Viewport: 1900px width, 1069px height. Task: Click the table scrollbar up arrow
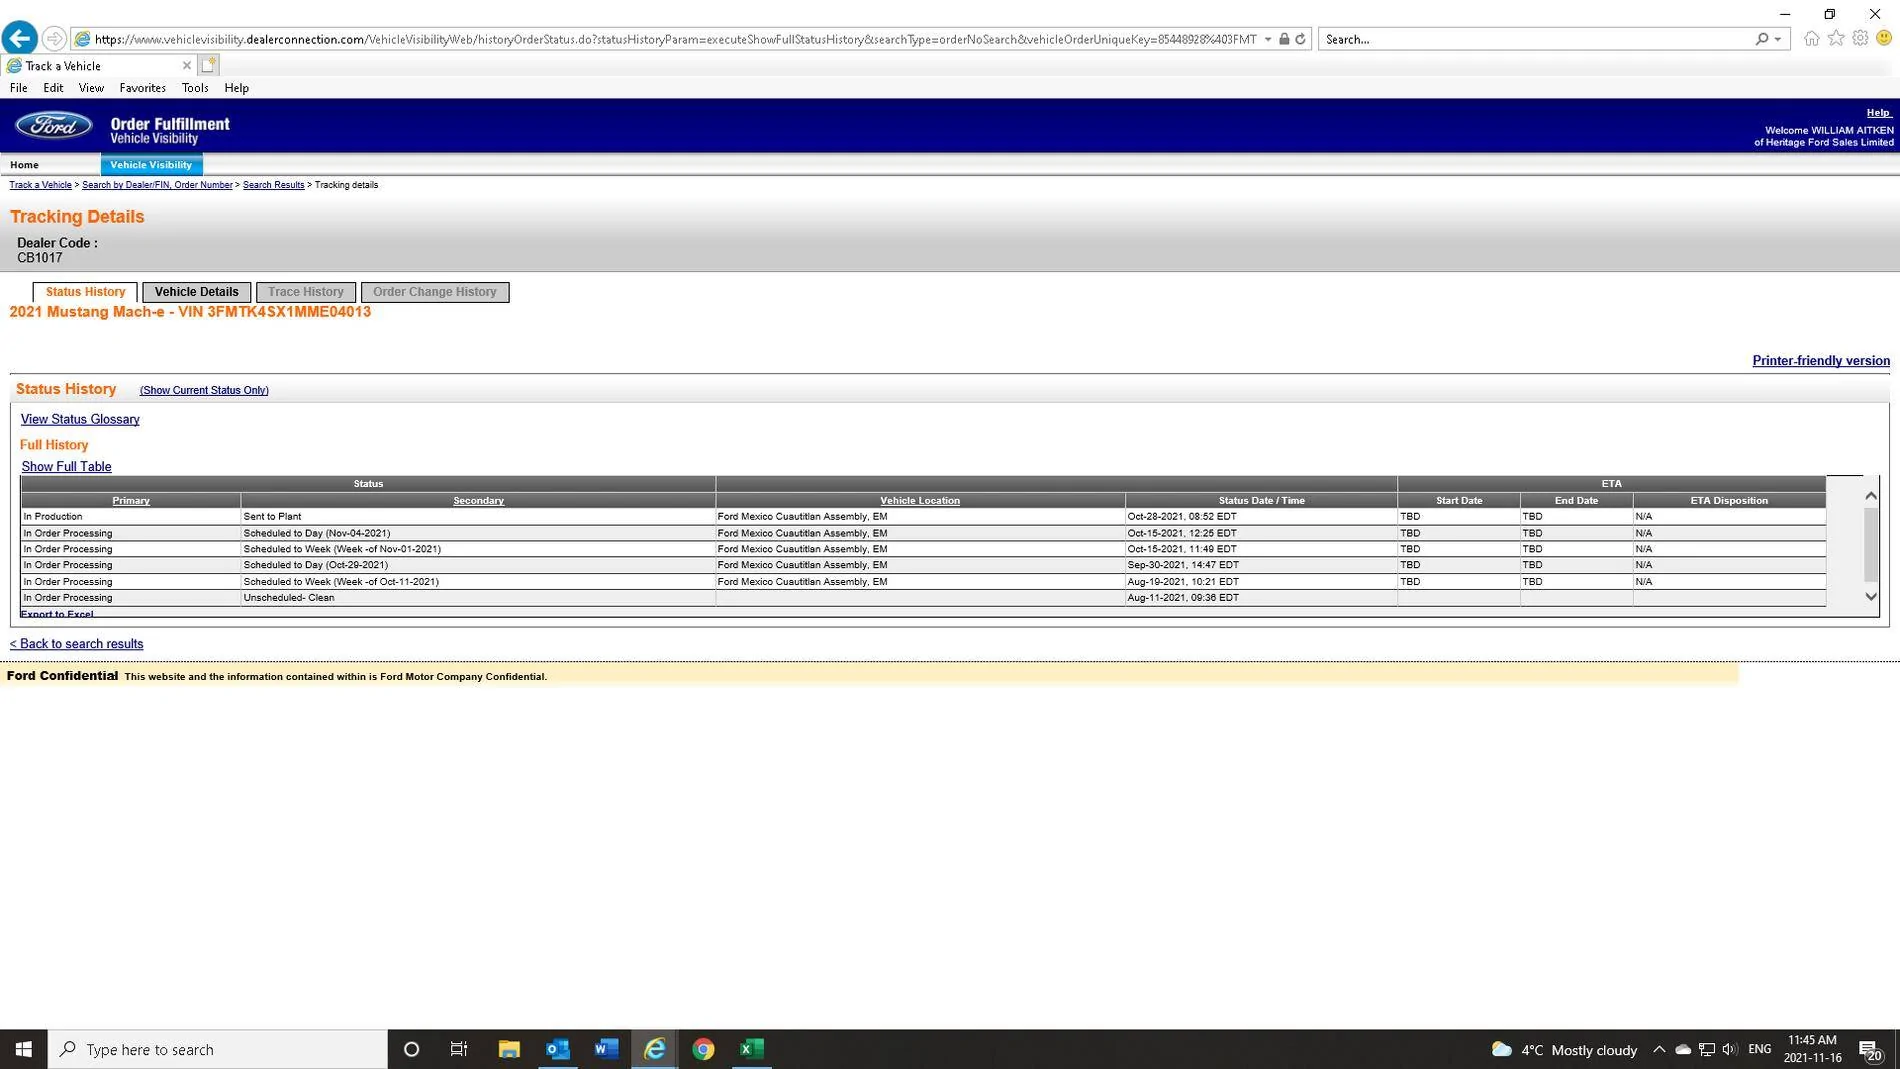coord(1871,496)
